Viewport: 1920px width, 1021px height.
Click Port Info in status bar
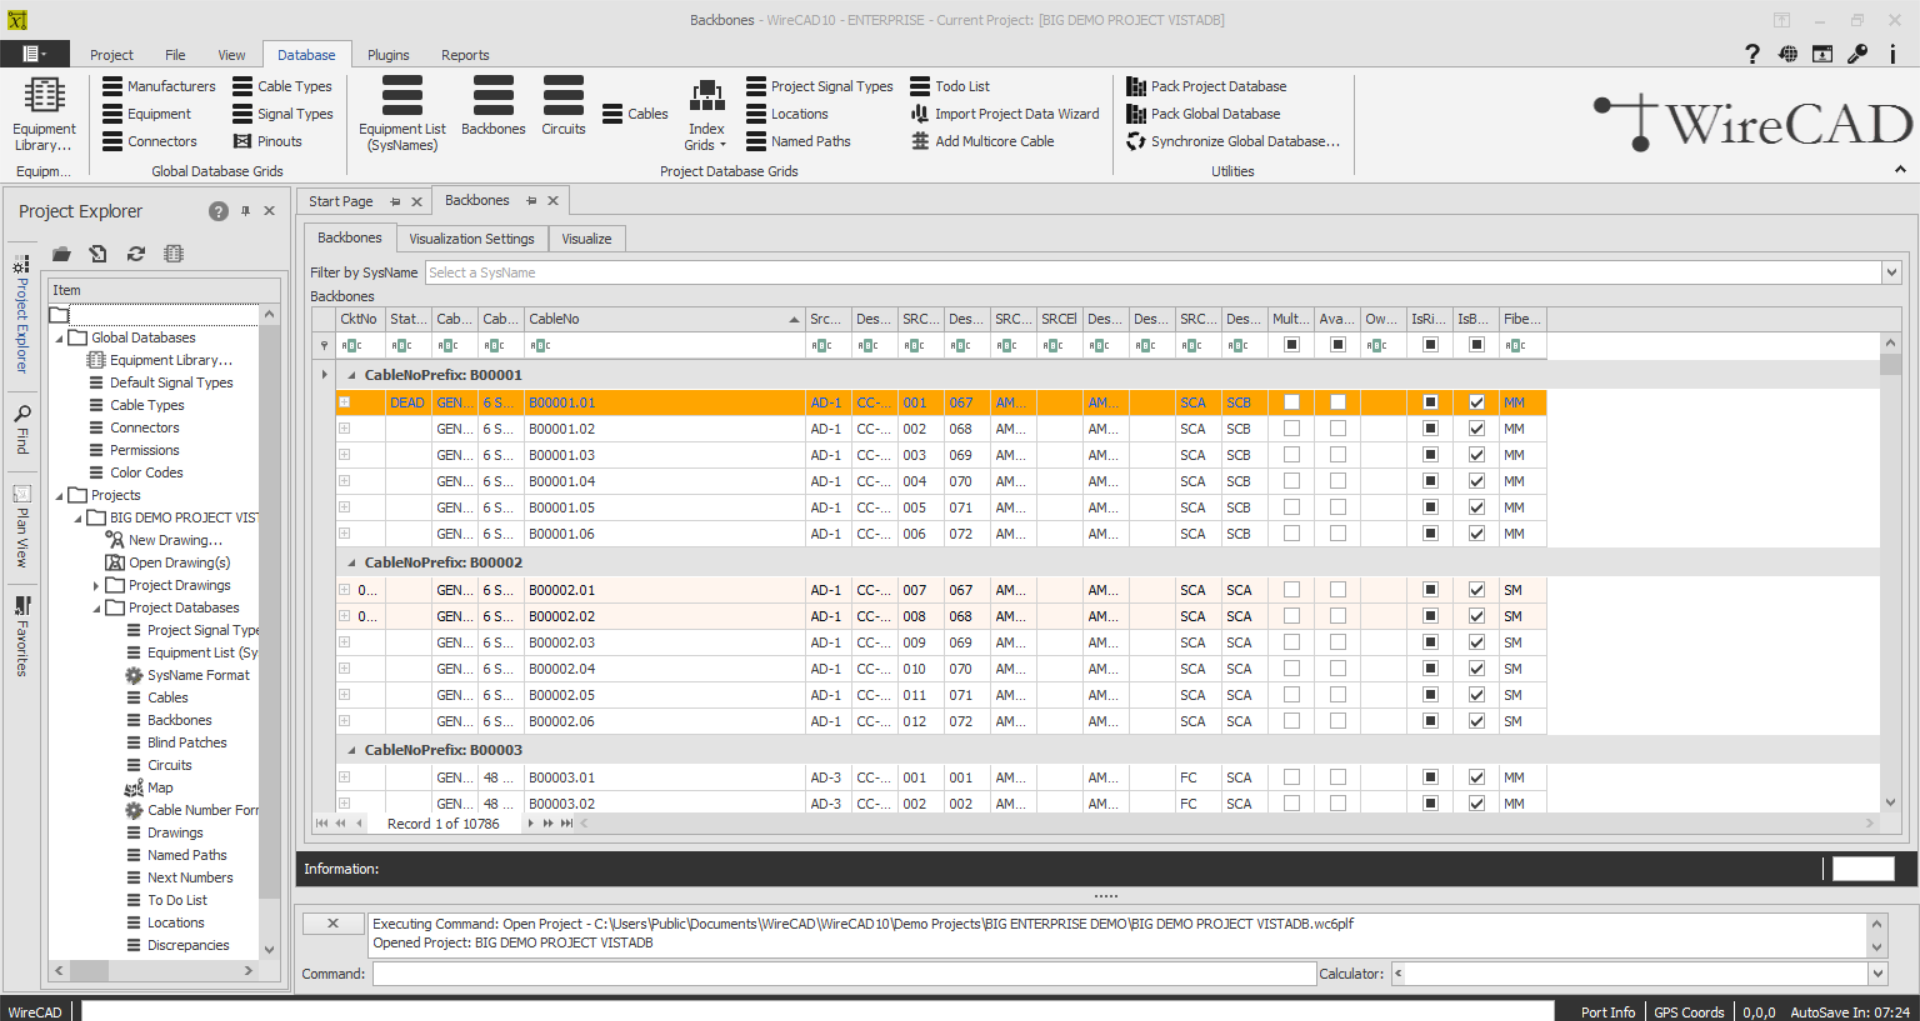1607,1012
